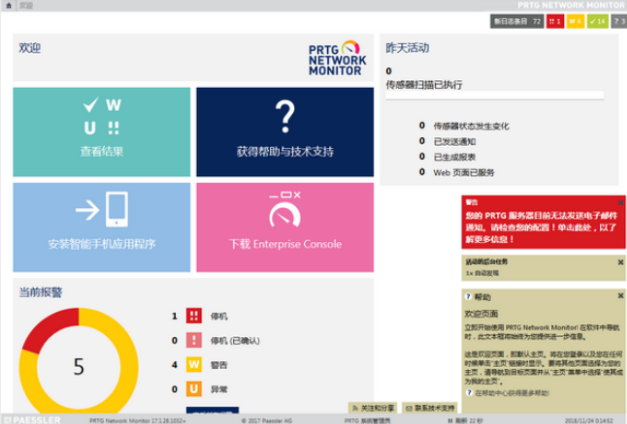Click the 昨天活动 panel heading
The image size is (627, 424).
tap(407, 48)
